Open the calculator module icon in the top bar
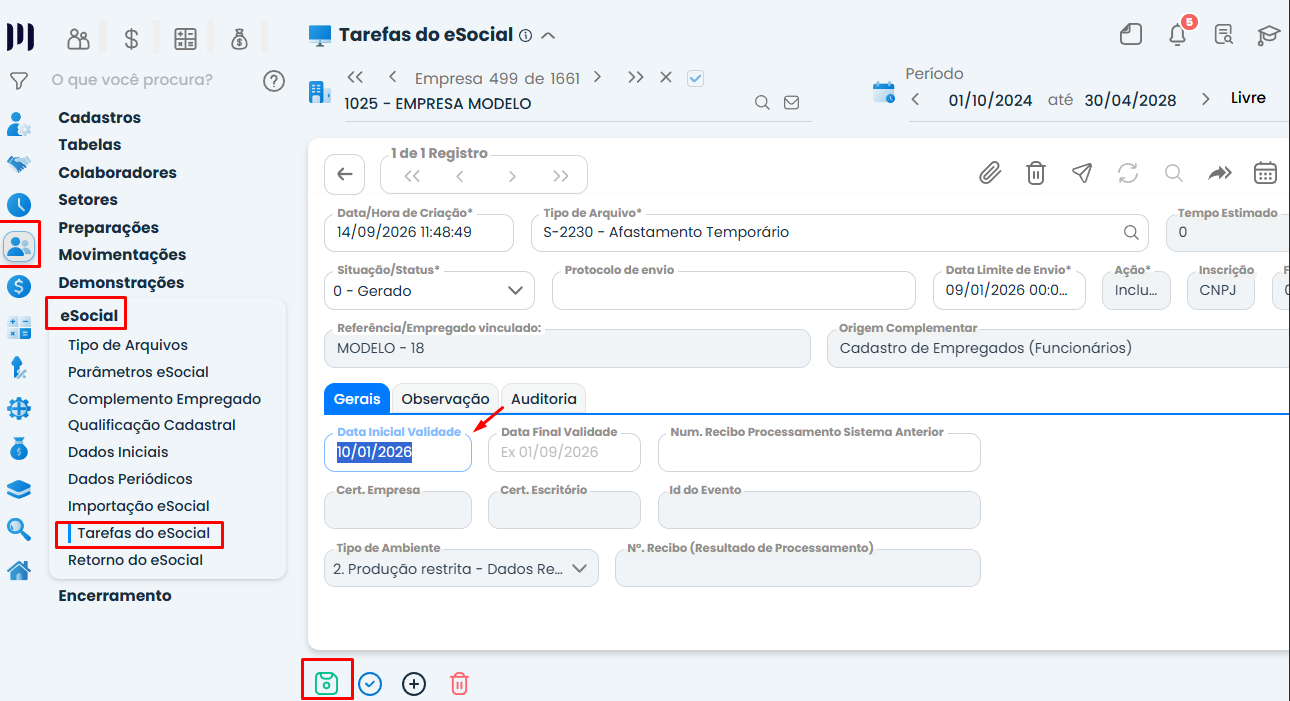Image resolution: width=1290 pixels, height=701 pixels. click(x=185, y=39)
